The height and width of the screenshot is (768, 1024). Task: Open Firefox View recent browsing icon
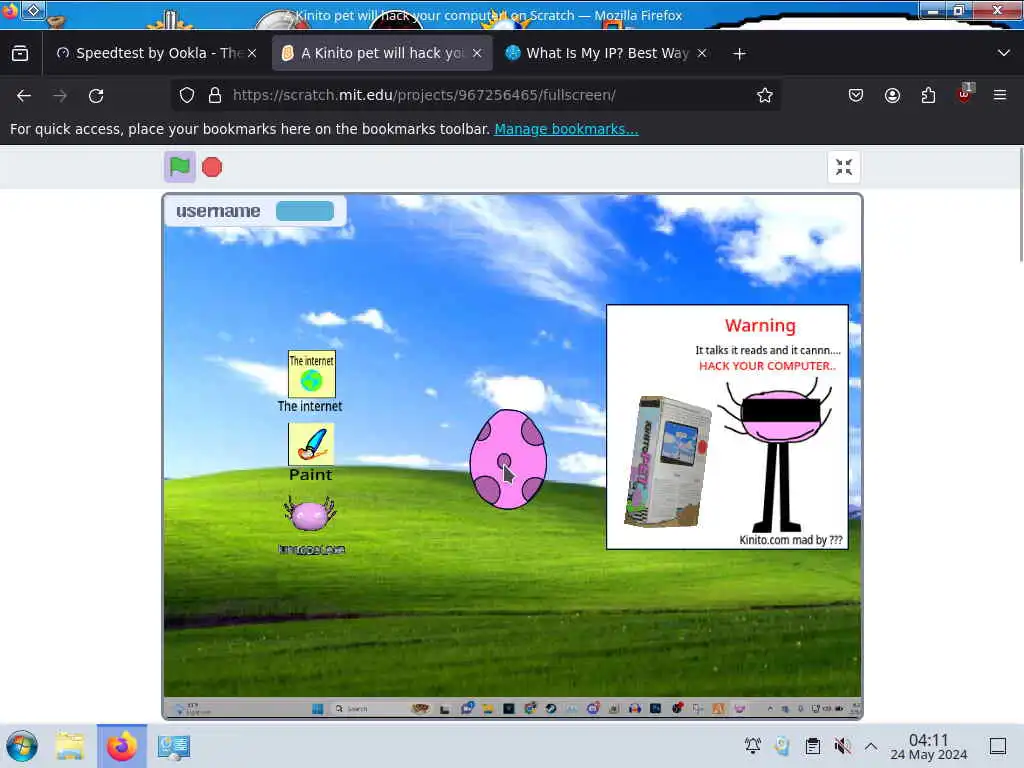coord(20,54)
